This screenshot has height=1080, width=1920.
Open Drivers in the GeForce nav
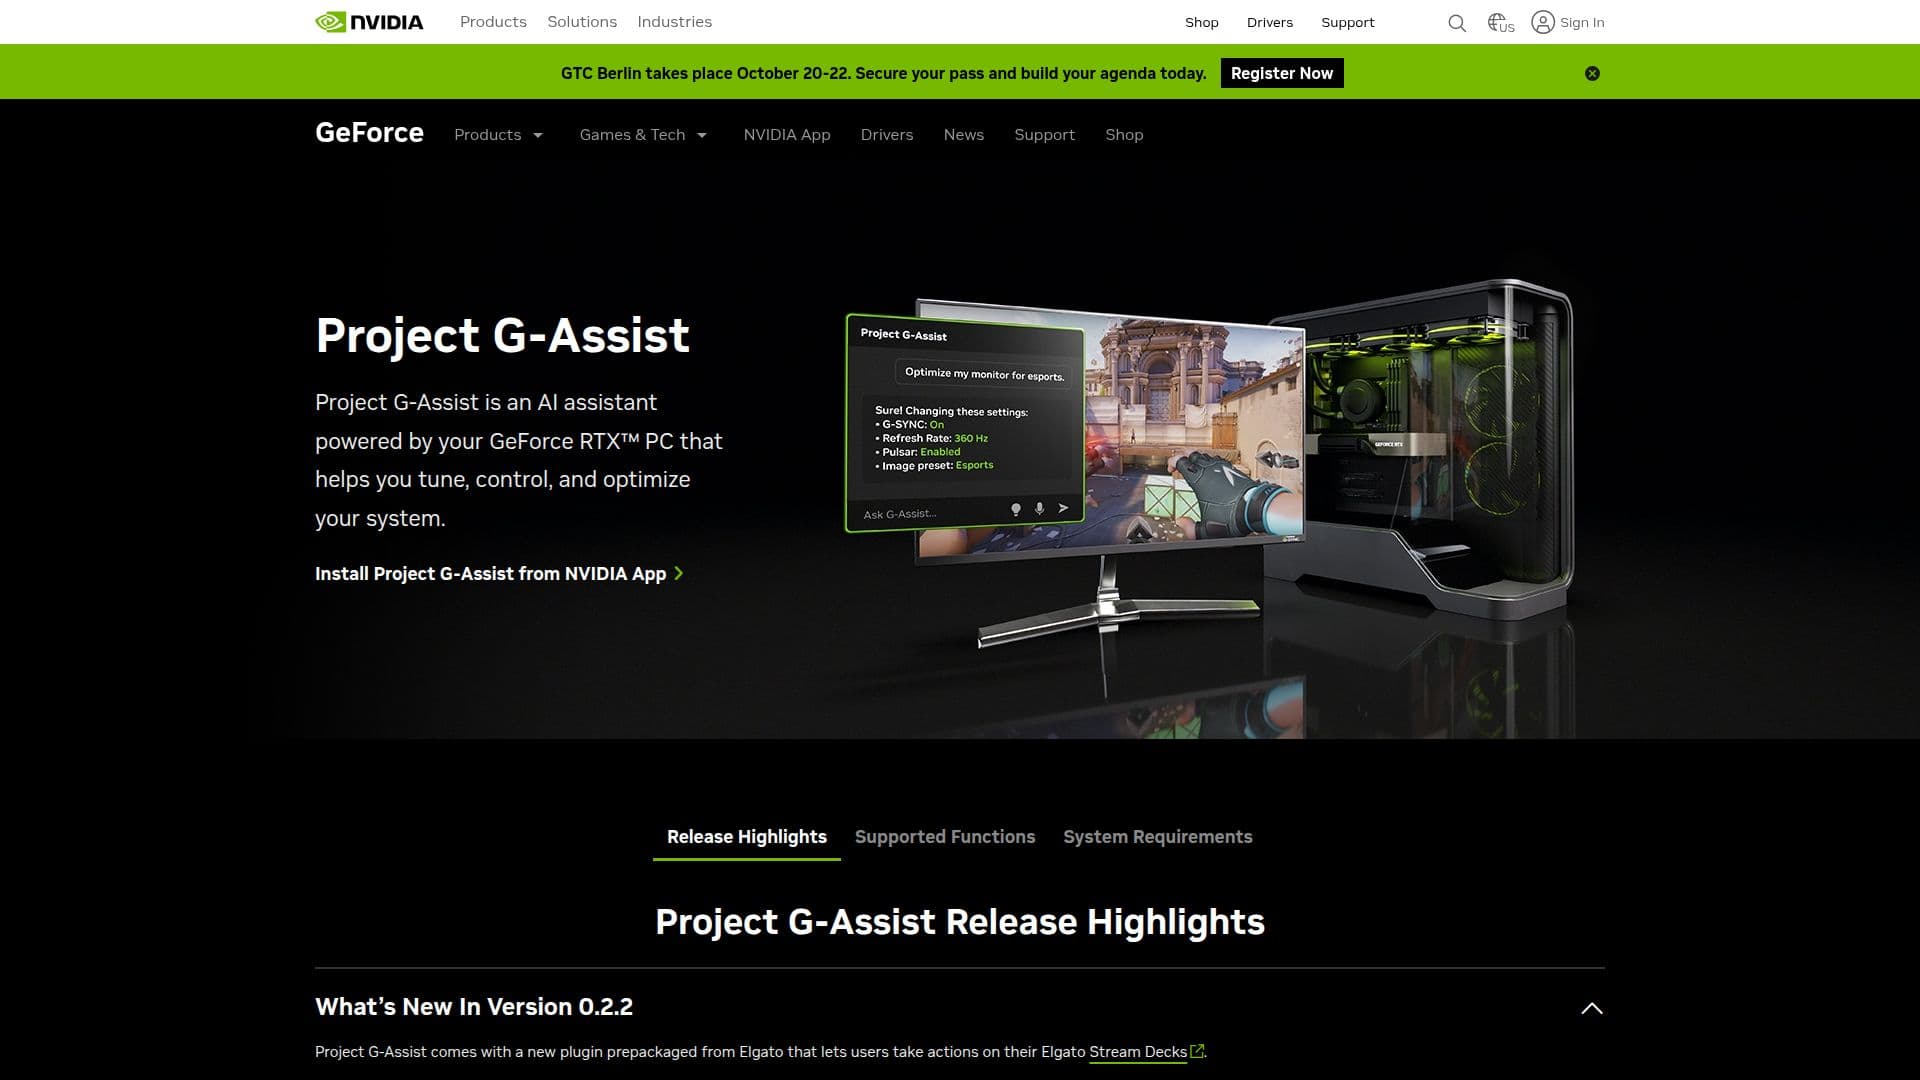(x=887, y=135)
